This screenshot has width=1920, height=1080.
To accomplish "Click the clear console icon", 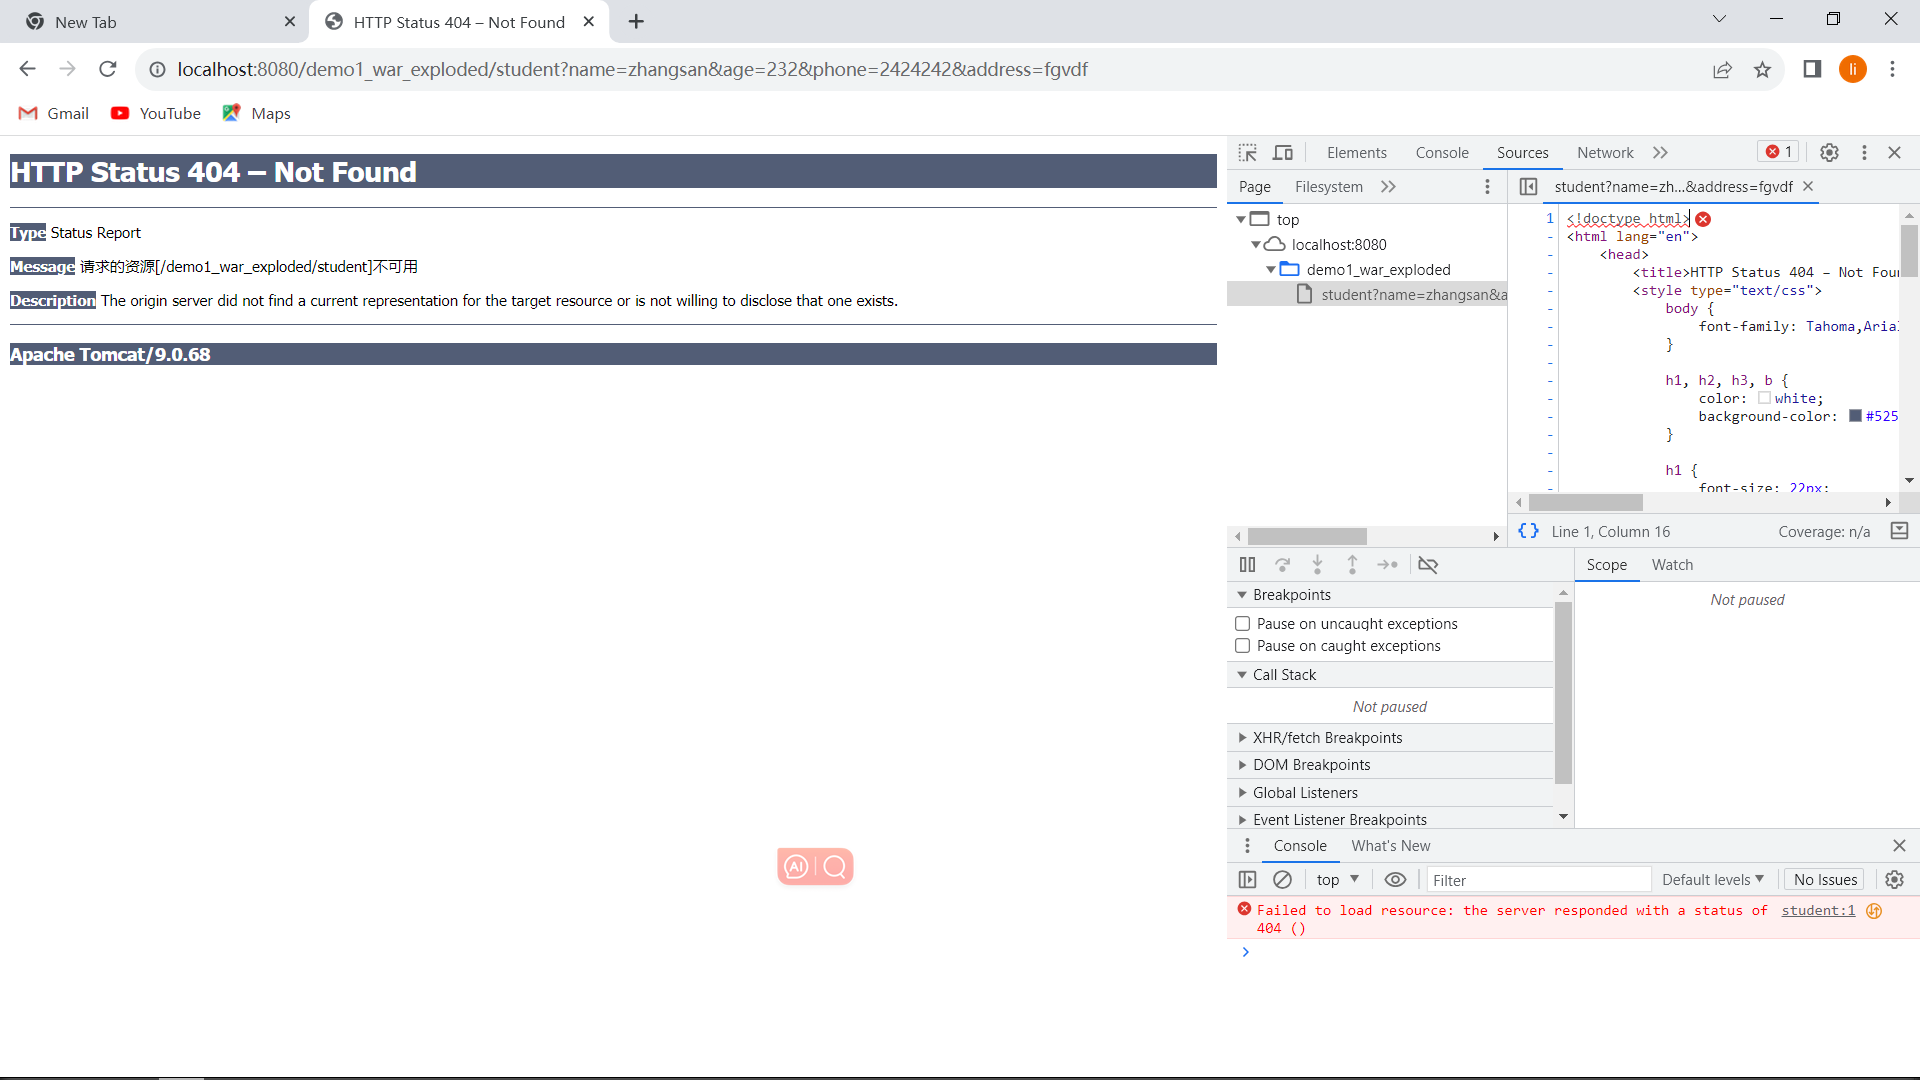I will pos(1282,880).
